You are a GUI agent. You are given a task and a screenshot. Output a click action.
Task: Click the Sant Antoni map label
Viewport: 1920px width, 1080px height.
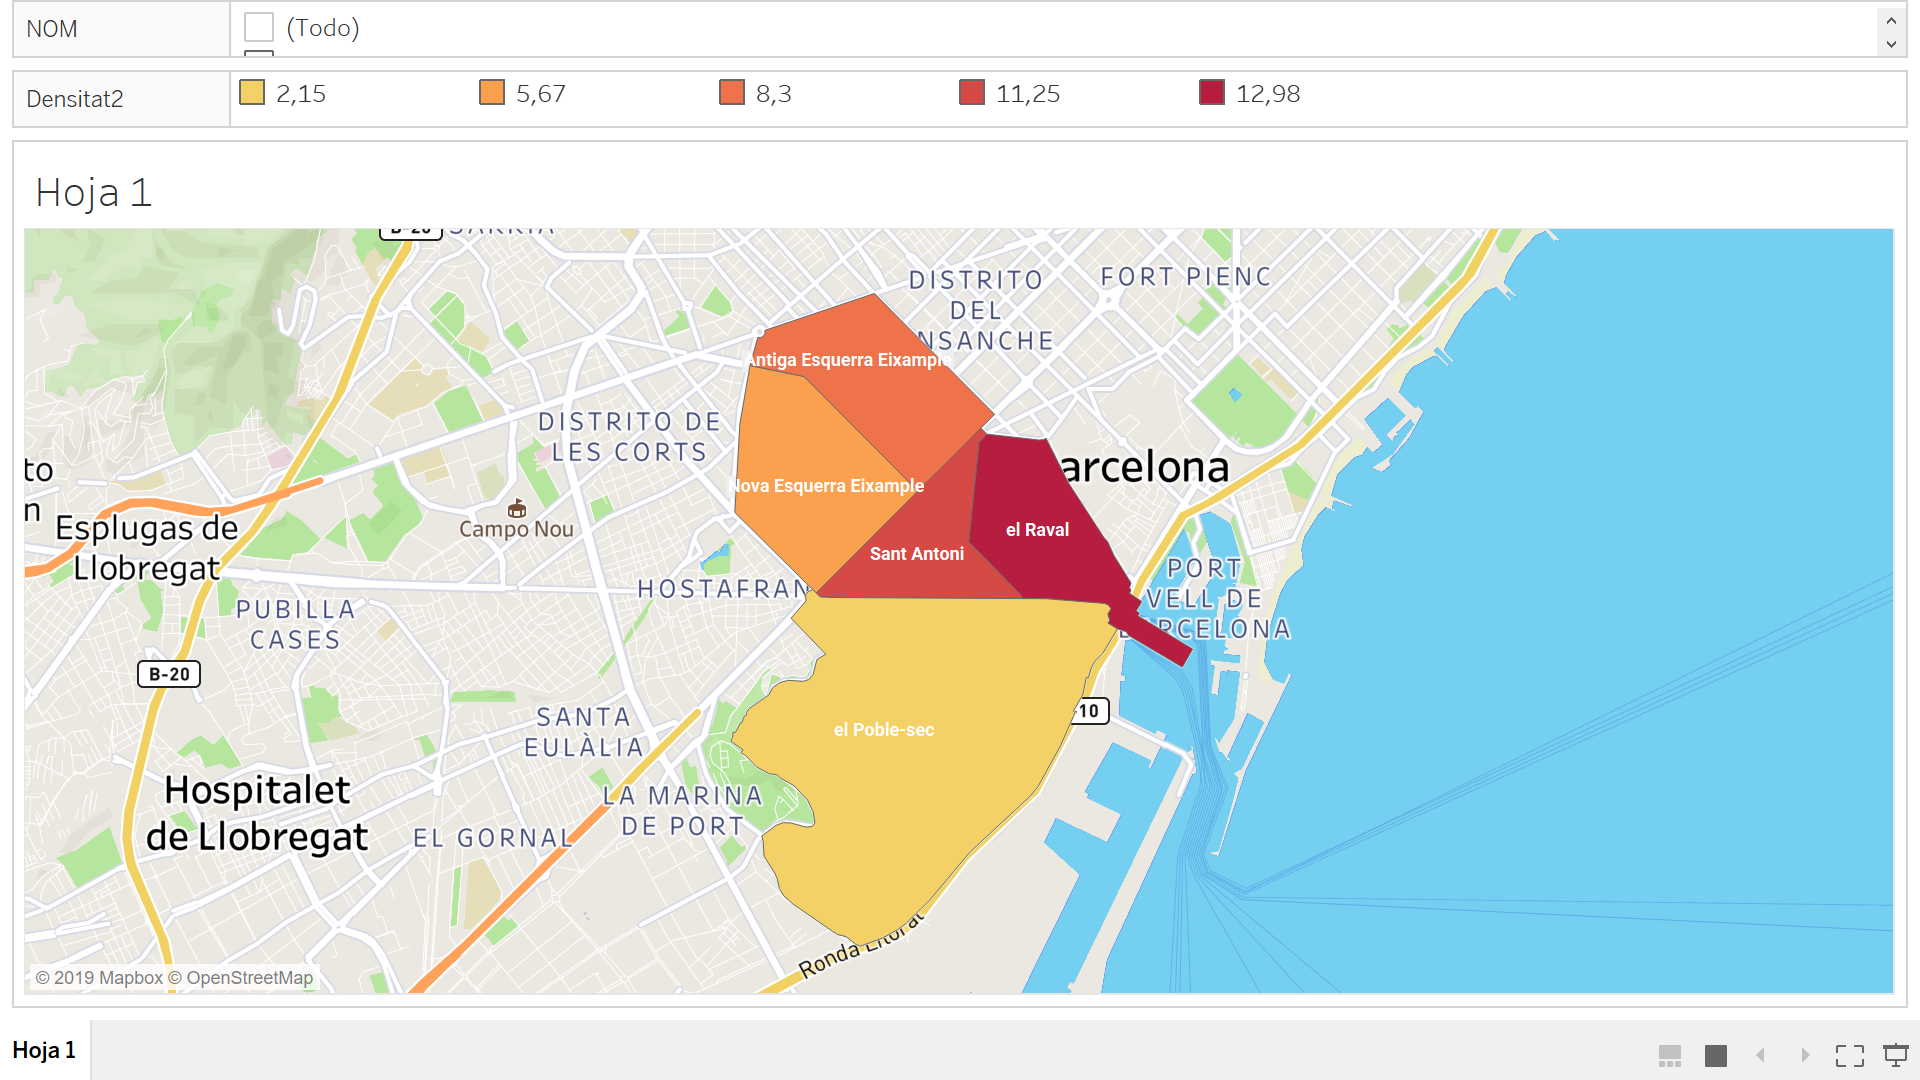click(916, 554)
